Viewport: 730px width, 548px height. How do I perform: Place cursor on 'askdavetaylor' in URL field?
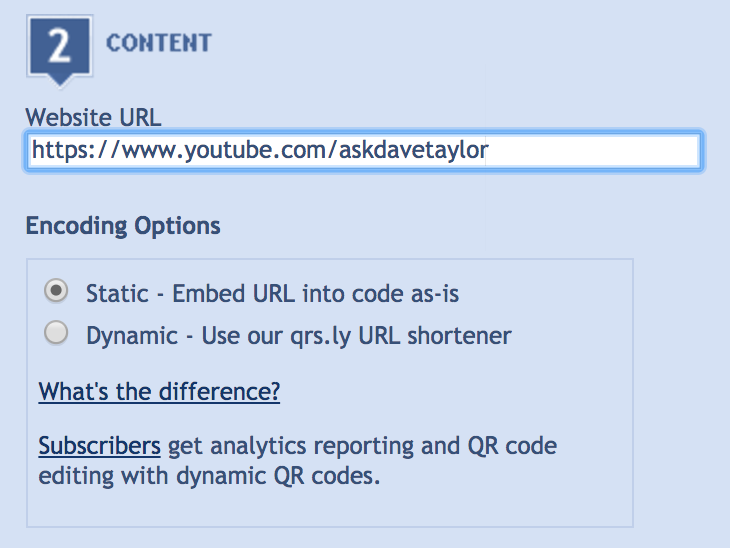tap(413, 150)
